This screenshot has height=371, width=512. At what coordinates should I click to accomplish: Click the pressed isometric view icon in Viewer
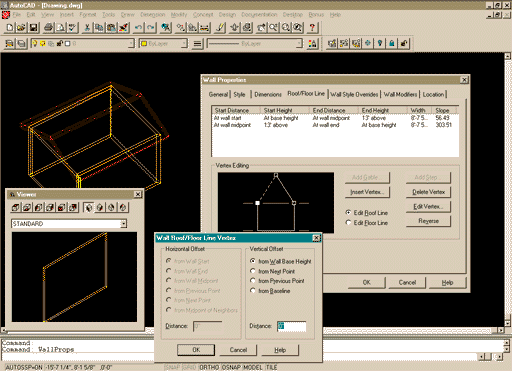coord(88,207)
